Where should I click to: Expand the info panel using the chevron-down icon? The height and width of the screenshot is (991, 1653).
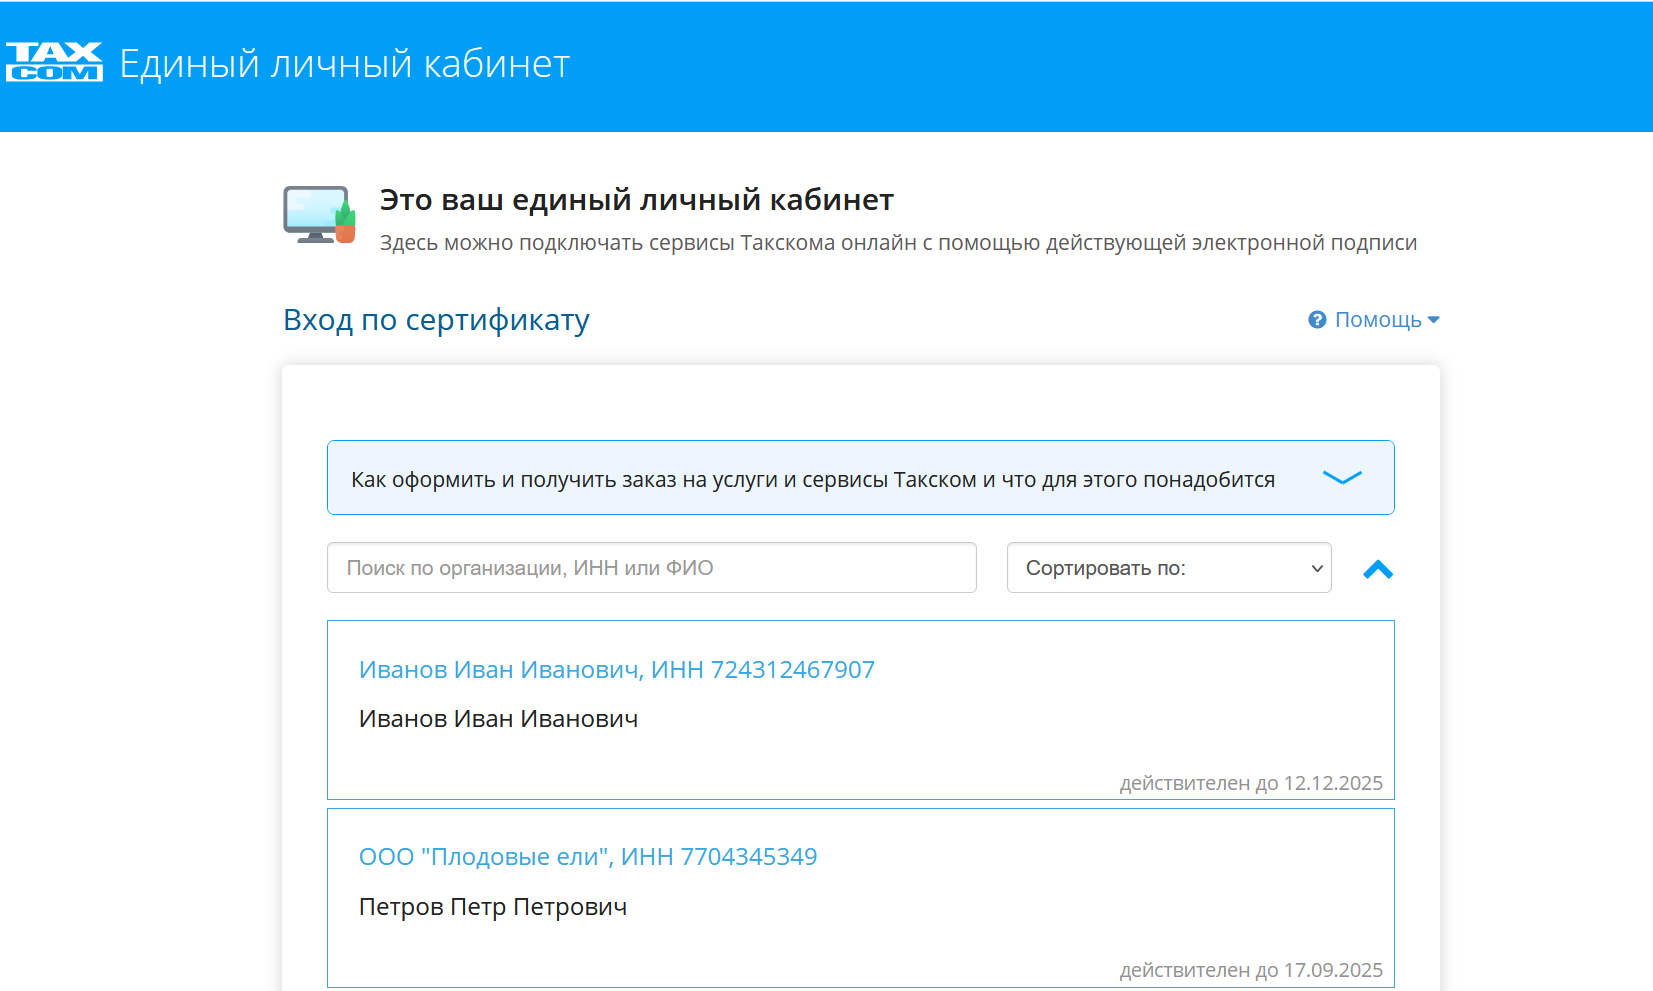1342,478
